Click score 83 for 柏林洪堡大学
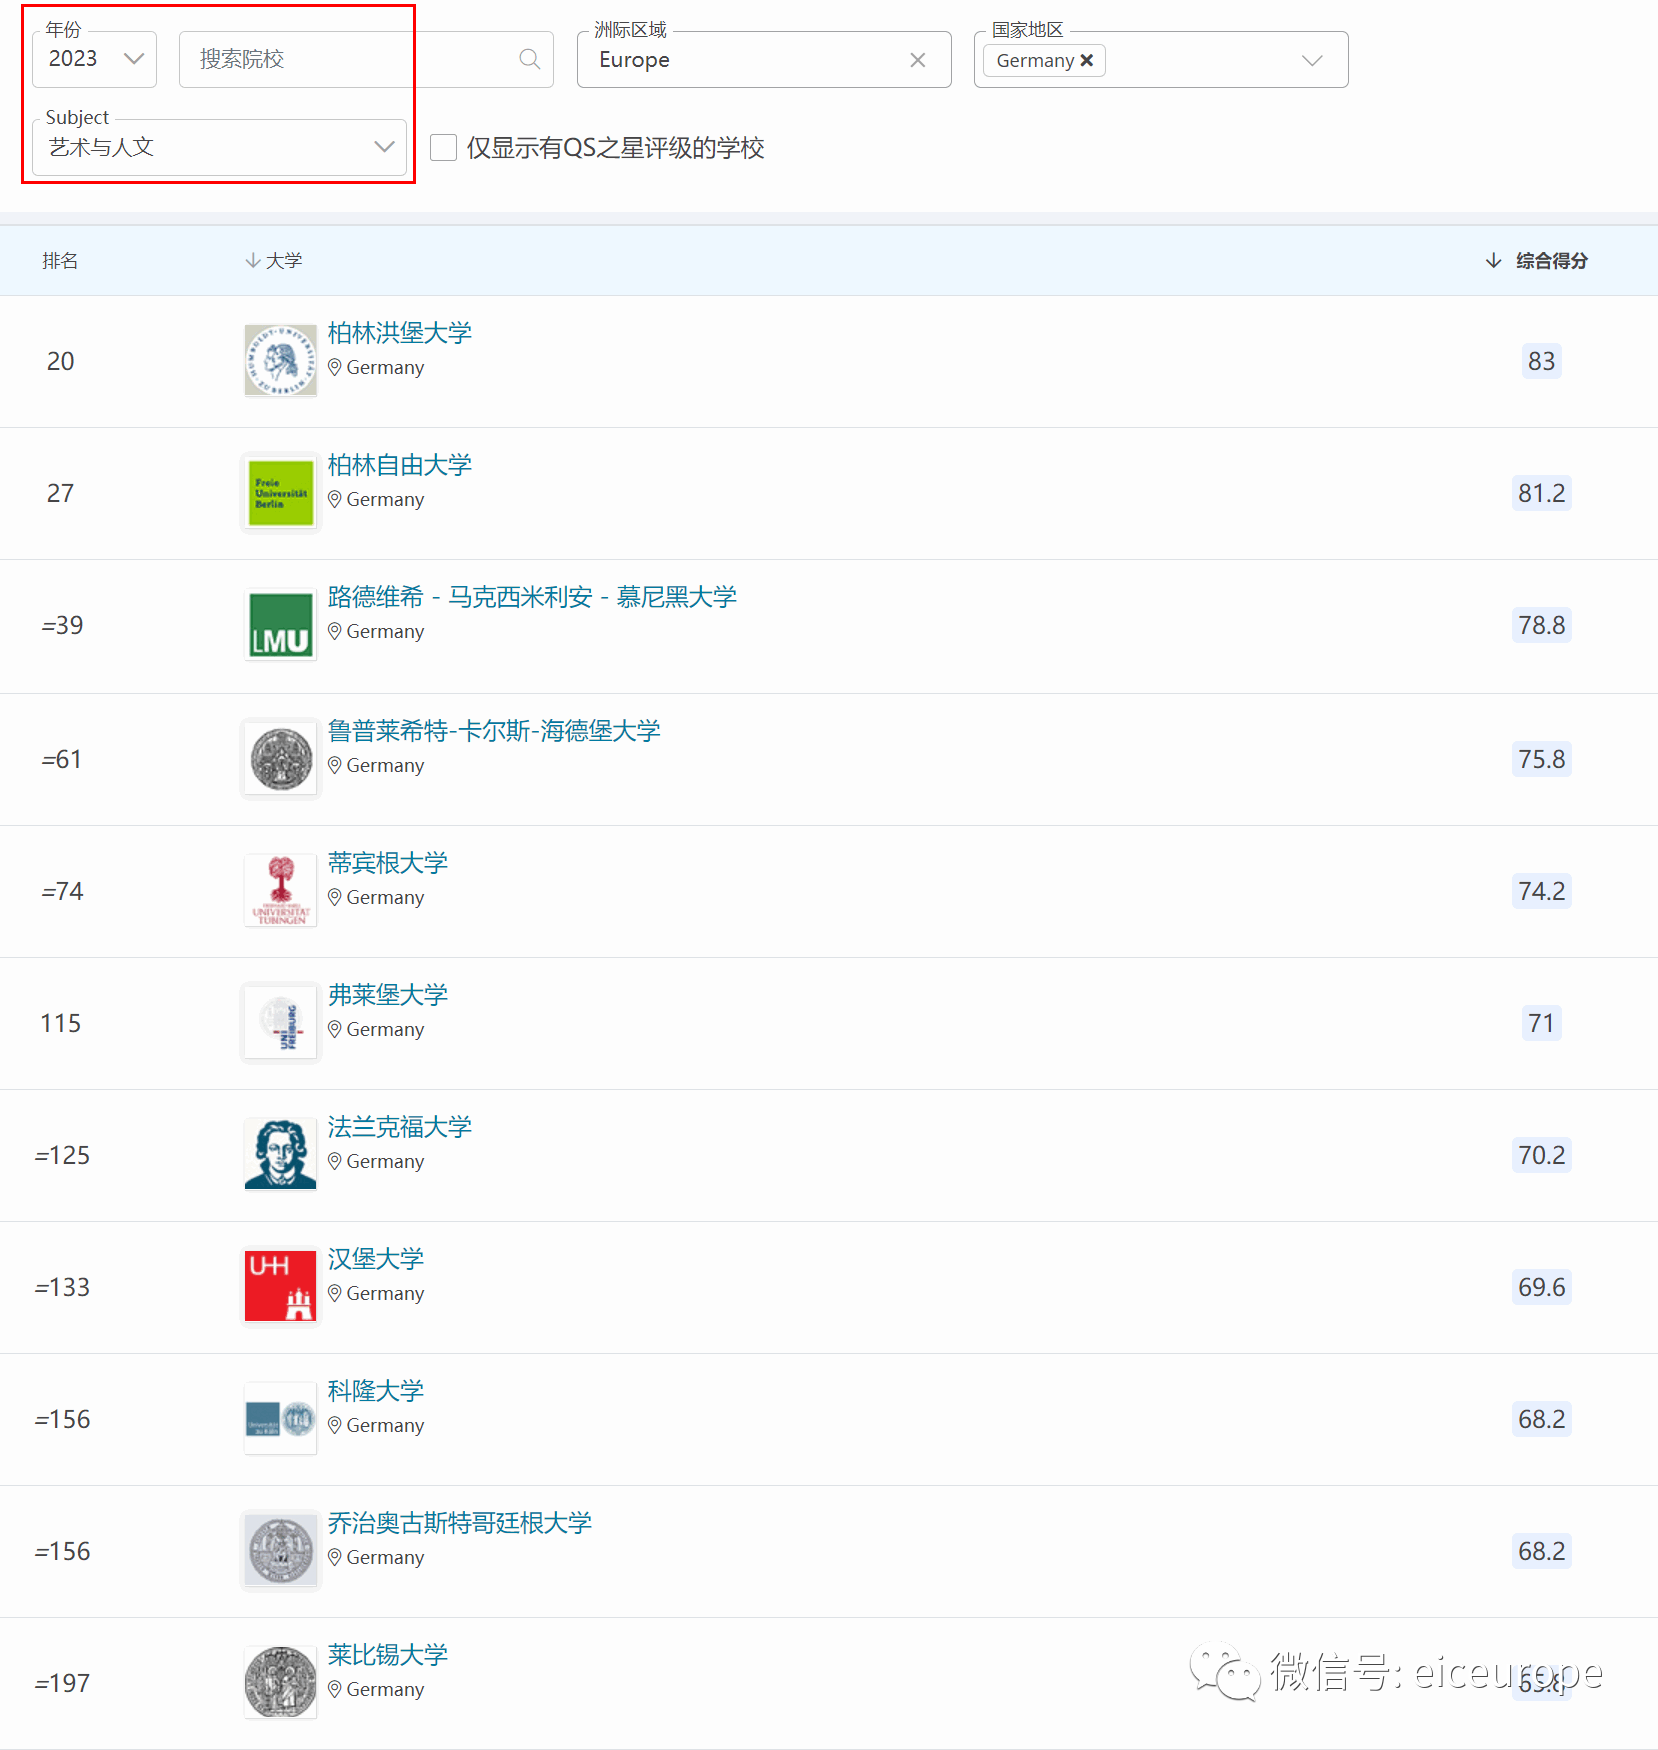Image resolution: width=1658 pixels, height=1750 pixels. point(1541,361)
